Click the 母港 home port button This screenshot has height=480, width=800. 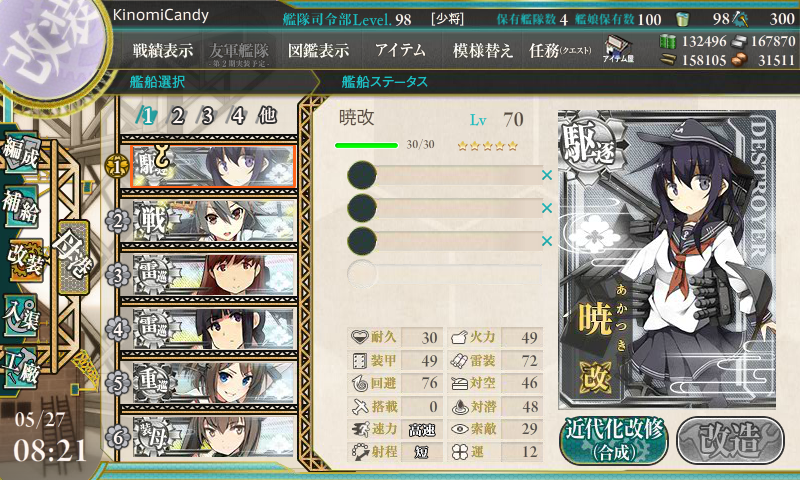(73, 257)
